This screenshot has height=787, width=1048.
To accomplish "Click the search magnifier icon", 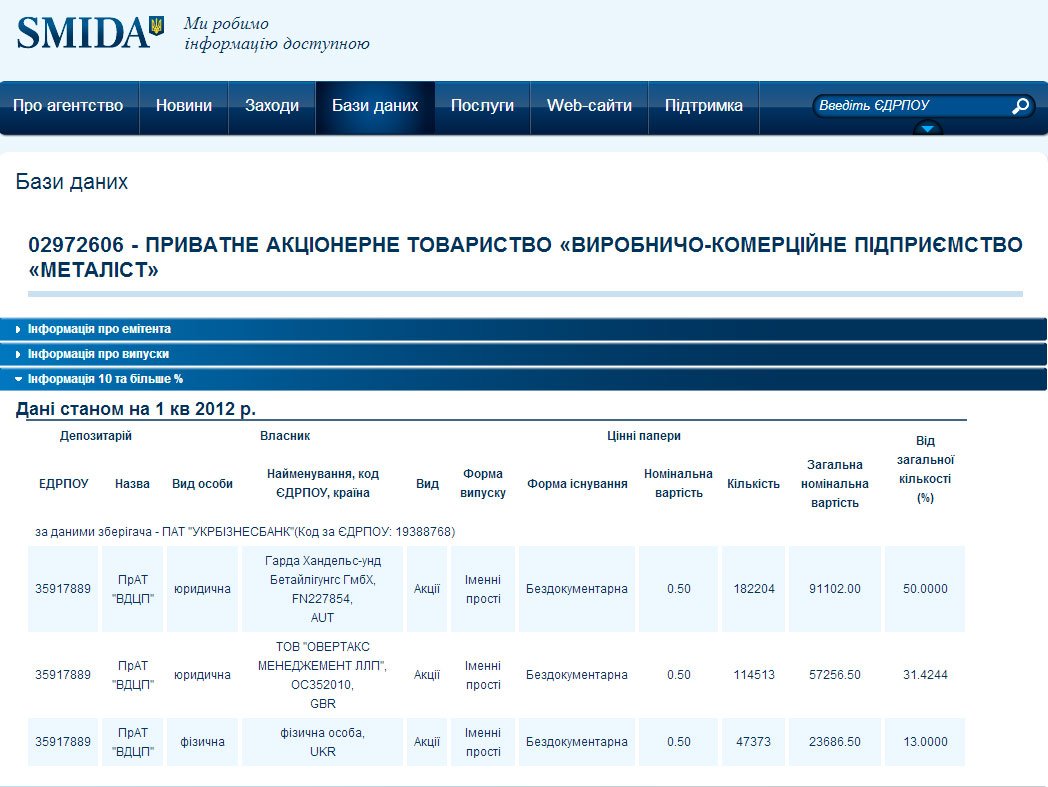I will pos(1021,106).
